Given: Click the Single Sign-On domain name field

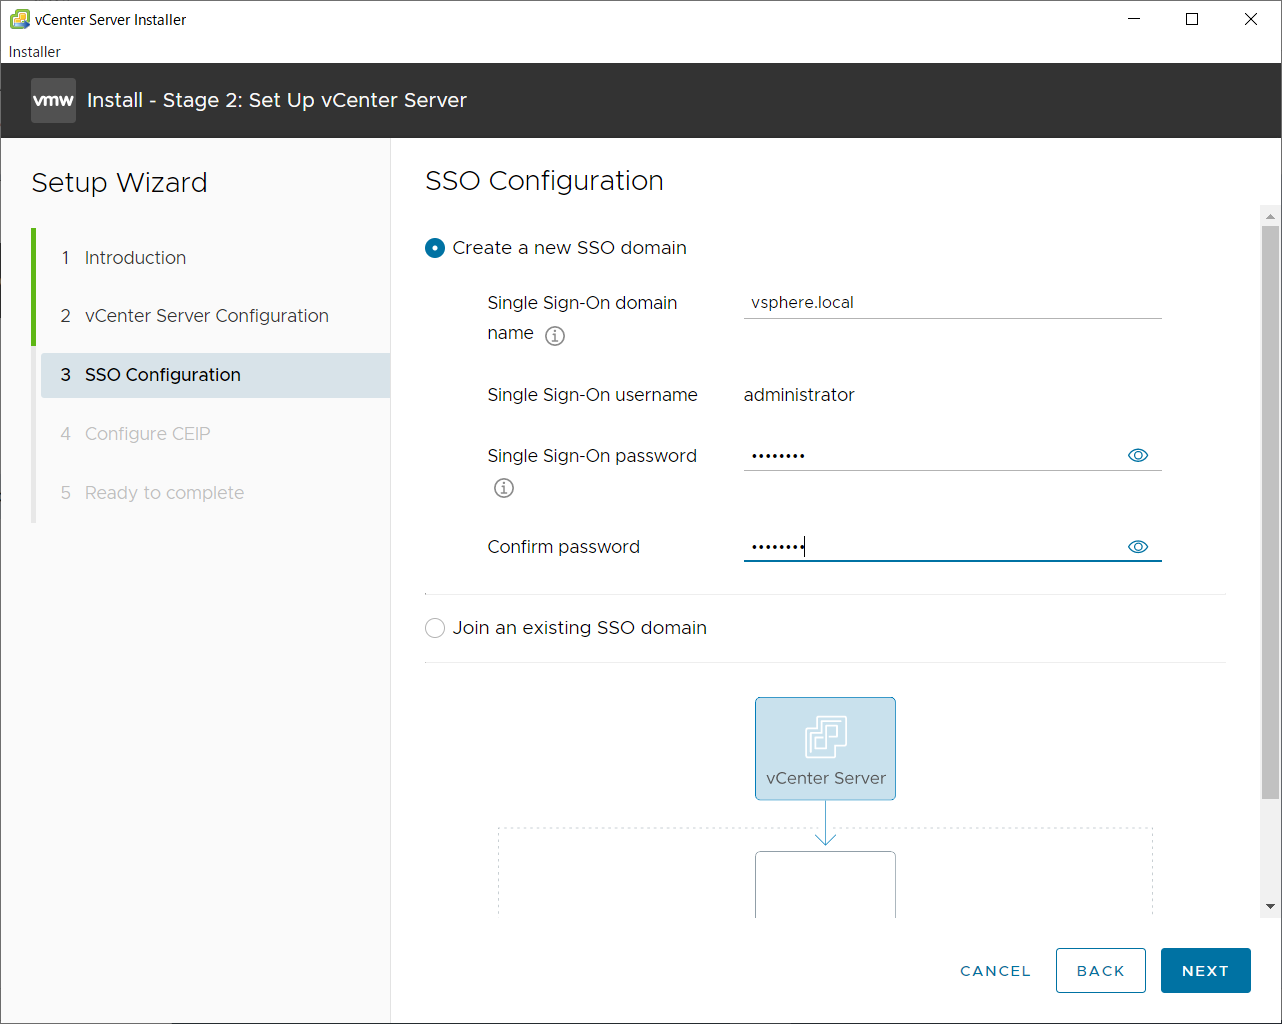Looking at the screenshot, I should [x=953, y=303].
